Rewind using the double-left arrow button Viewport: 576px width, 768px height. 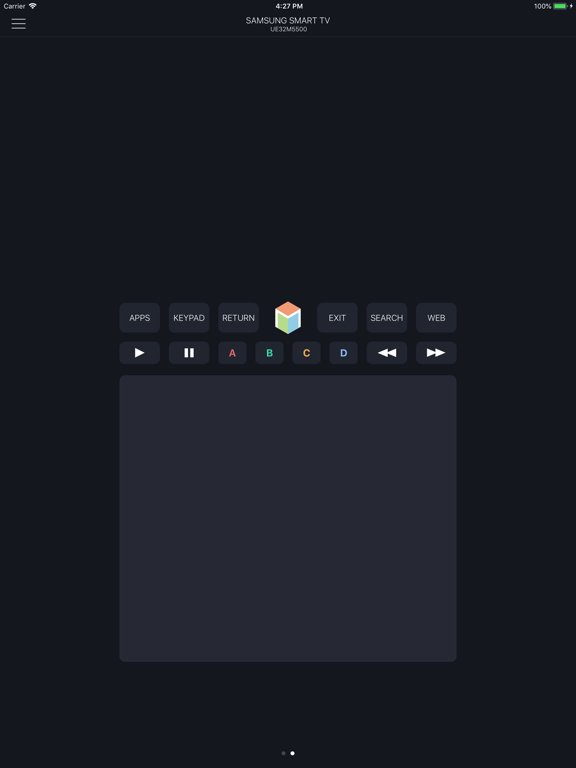[x=387, y=353]
